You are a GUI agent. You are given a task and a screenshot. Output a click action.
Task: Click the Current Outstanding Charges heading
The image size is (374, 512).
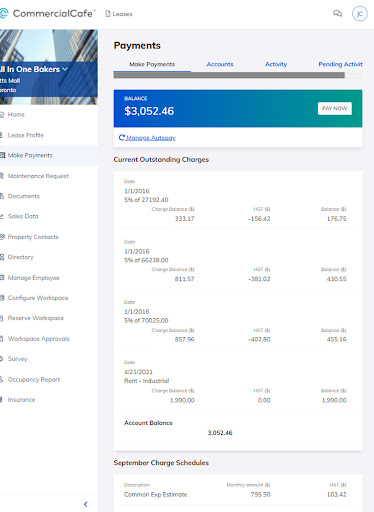pos(161,159)
